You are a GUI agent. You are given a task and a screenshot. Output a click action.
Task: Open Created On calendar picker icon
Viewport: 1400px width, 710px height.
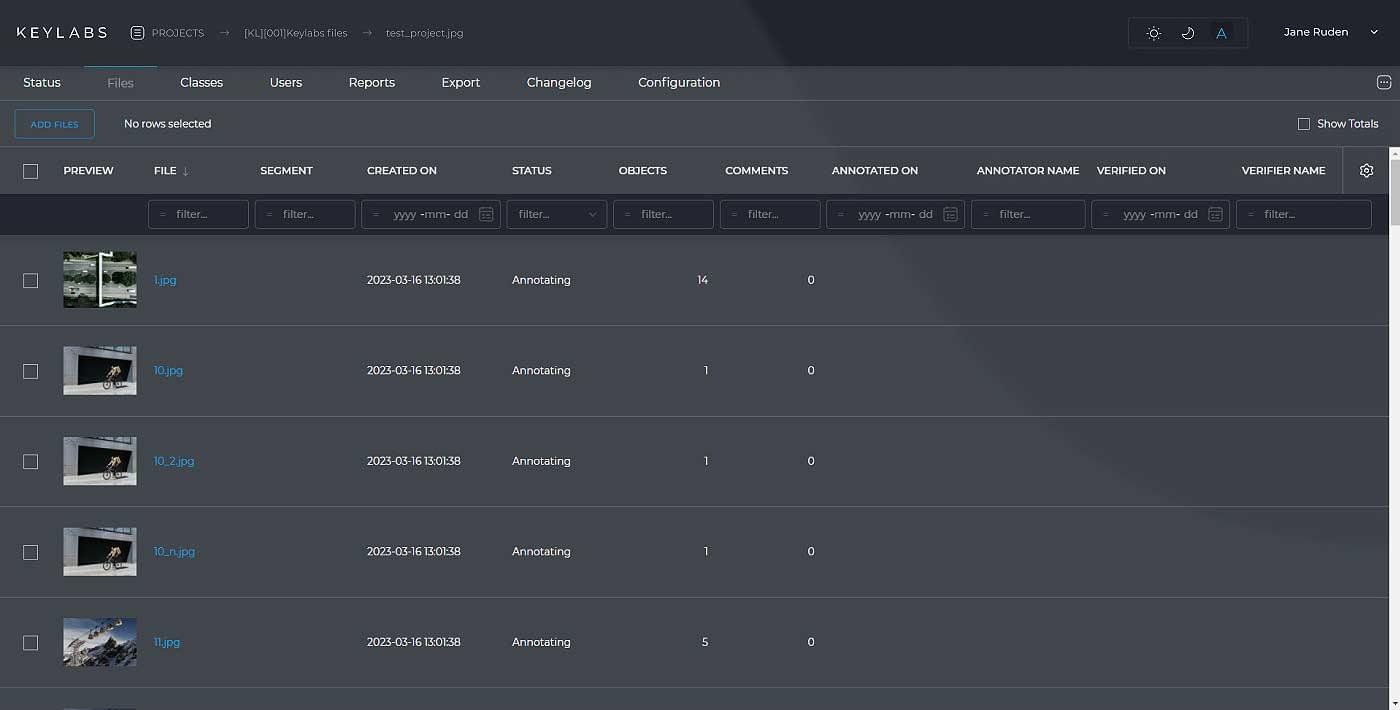(486, 214)
